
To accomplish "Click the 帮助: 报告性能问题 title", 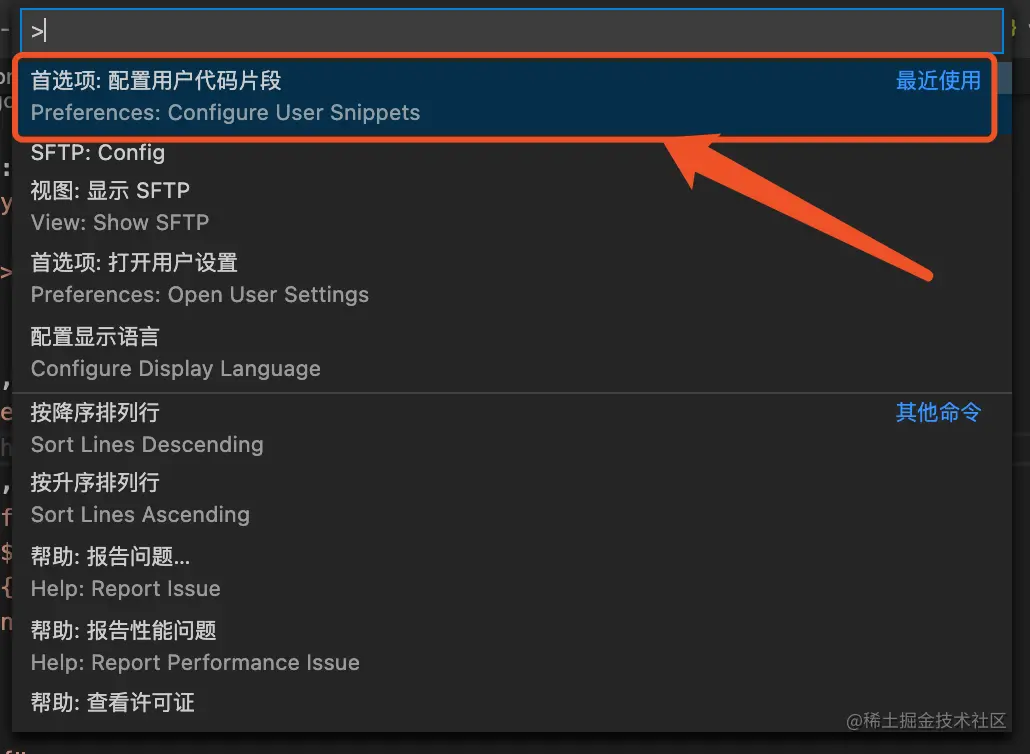I will pyautogui.click(x=123, y=631).
